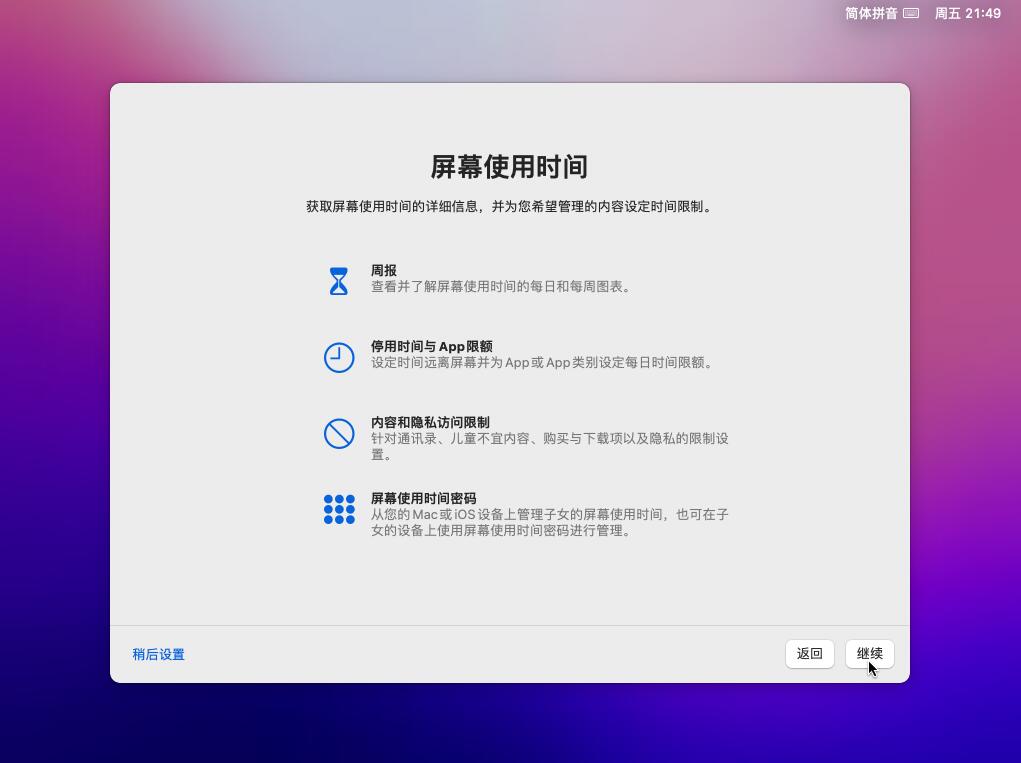1021x763 pixels.
Task: Click the 屏幕使用时间 title heading
Action: click(x=510, y=166)
